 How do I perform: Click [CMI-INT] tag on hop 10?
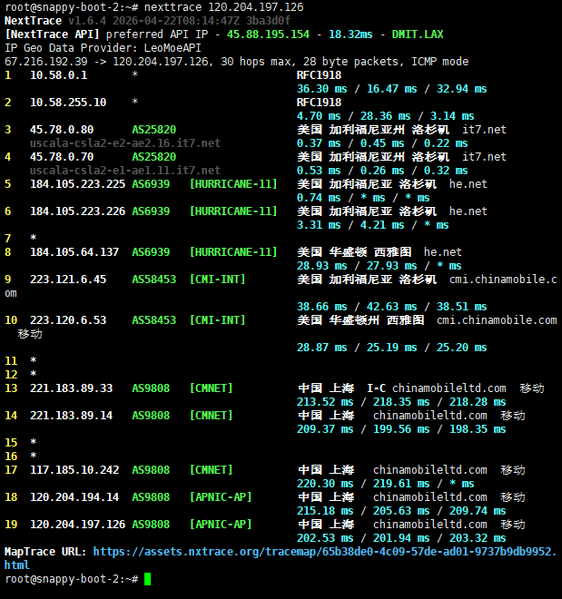[x=217, y=320]
